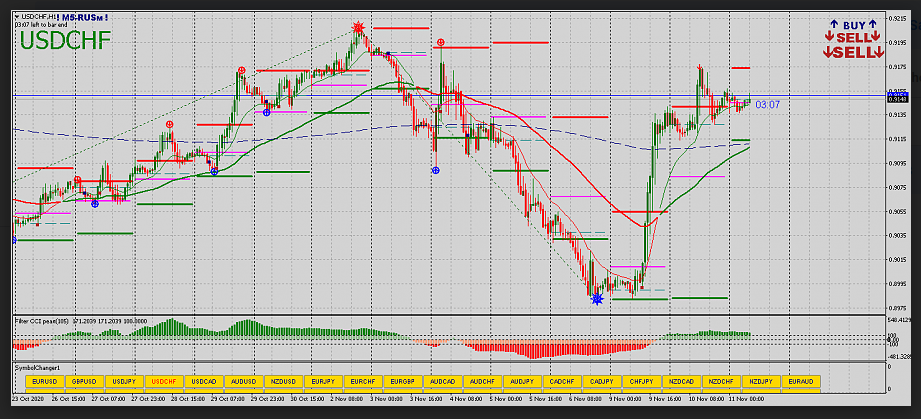Open the USDCAD chart button
The width and height of the screenshot is (921, 419).
pos(204,381)
